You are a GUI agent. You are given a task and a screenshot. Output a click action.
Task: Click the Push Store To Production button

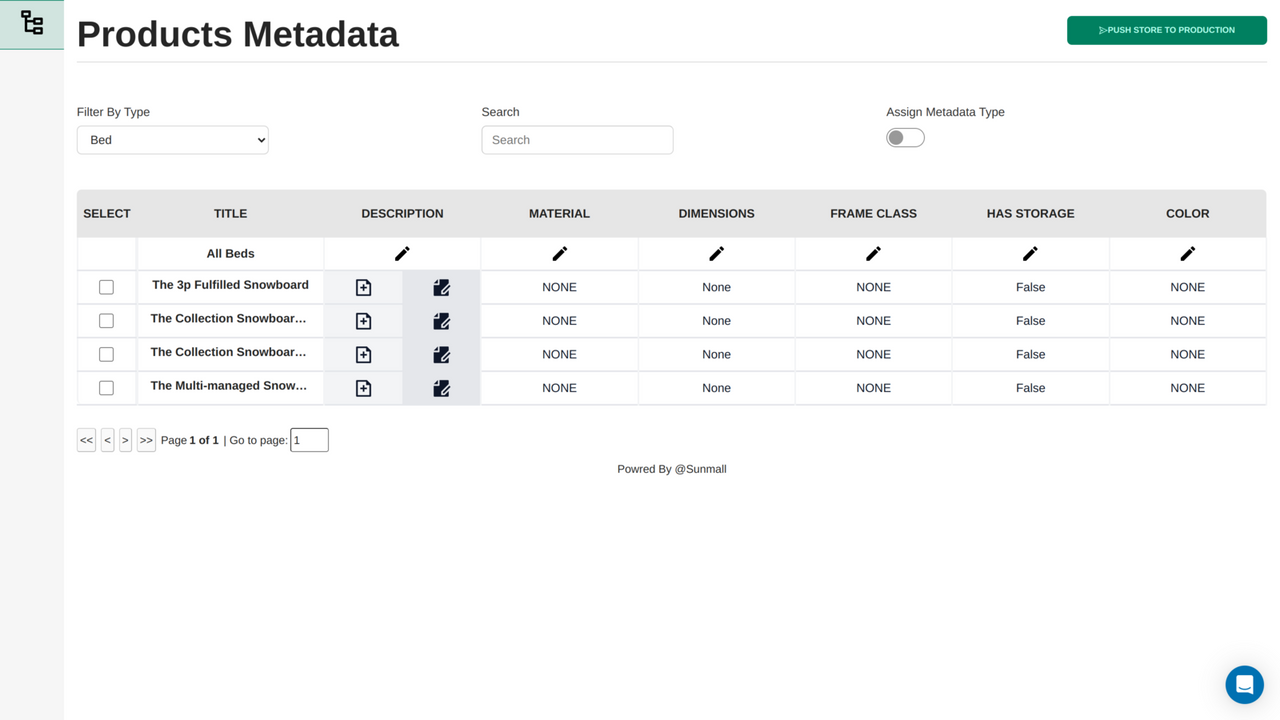[1166, 30]
